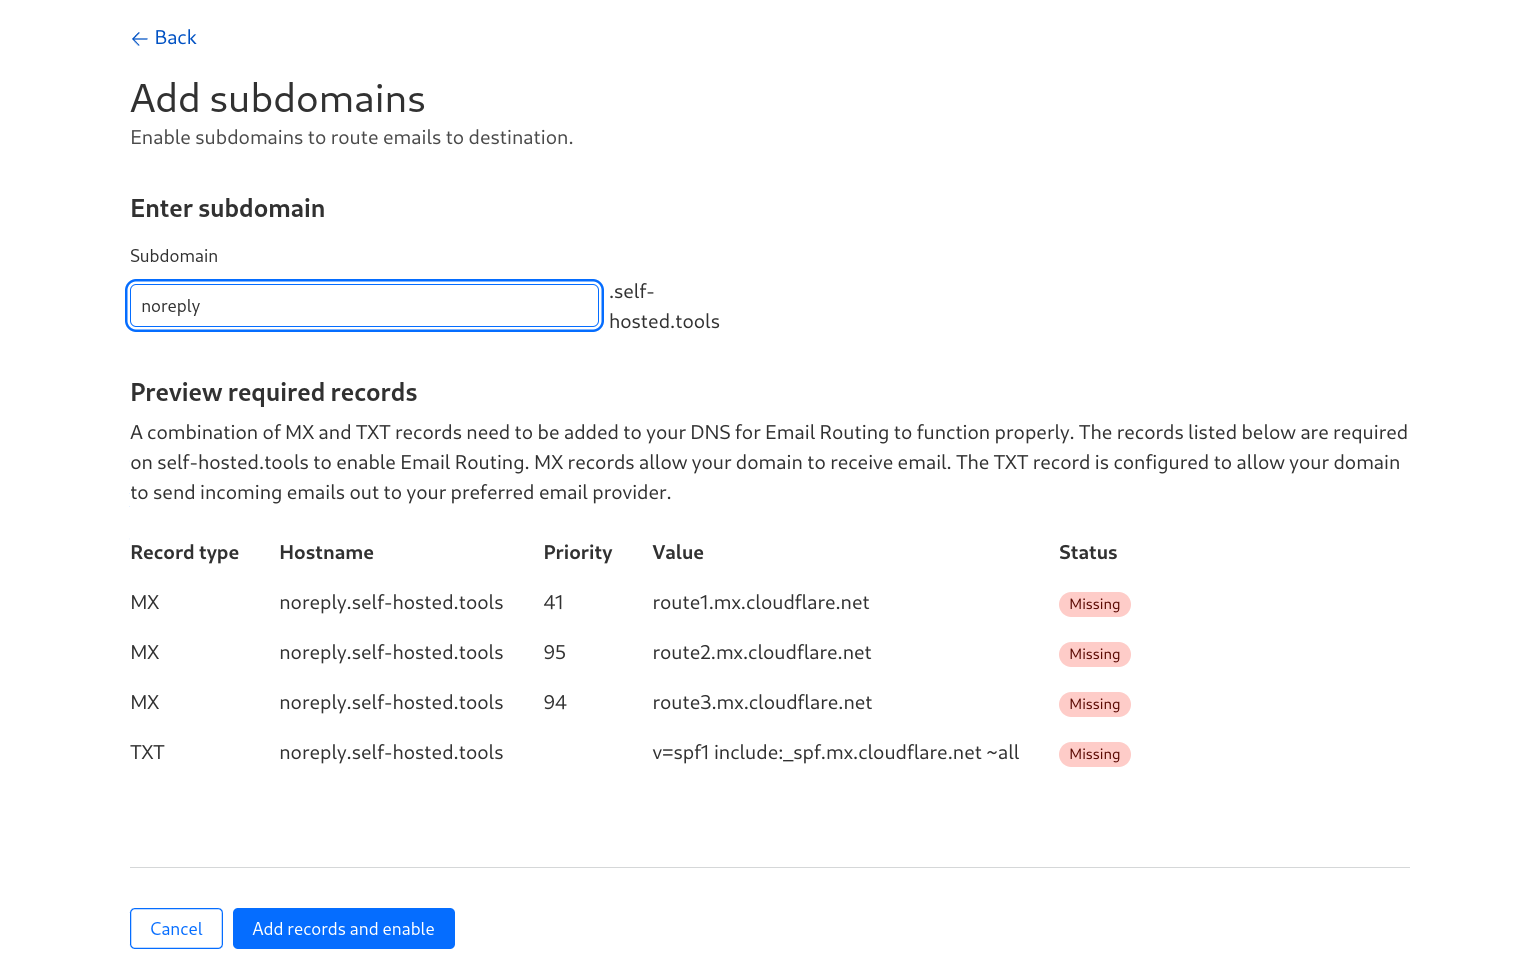Click priority value 94

555,703
